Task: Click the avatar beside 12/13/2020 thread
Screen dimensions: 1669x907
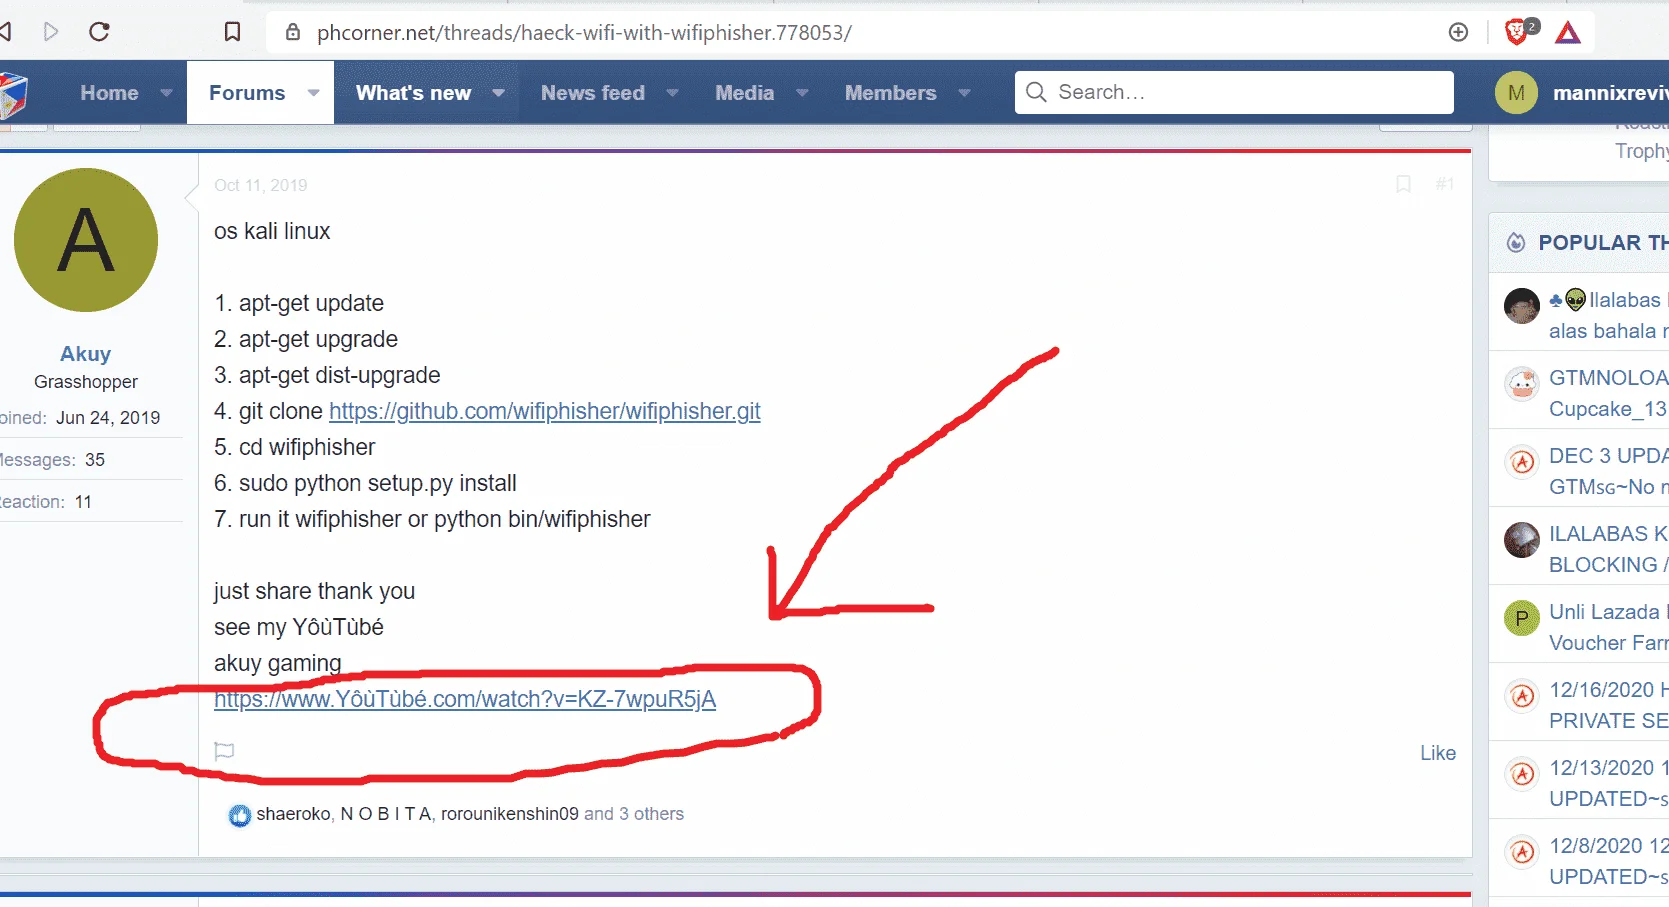Action: point(1522,774)
